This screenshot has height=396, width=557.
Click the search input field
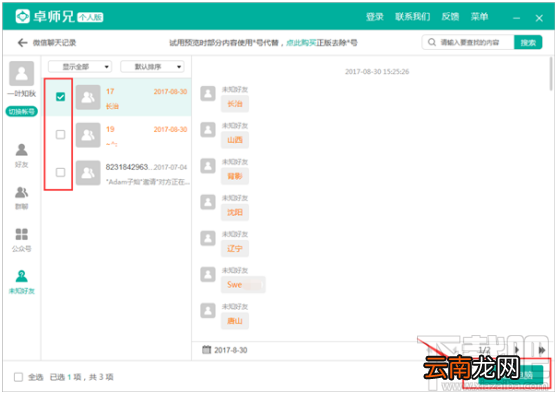click(468, 42)
